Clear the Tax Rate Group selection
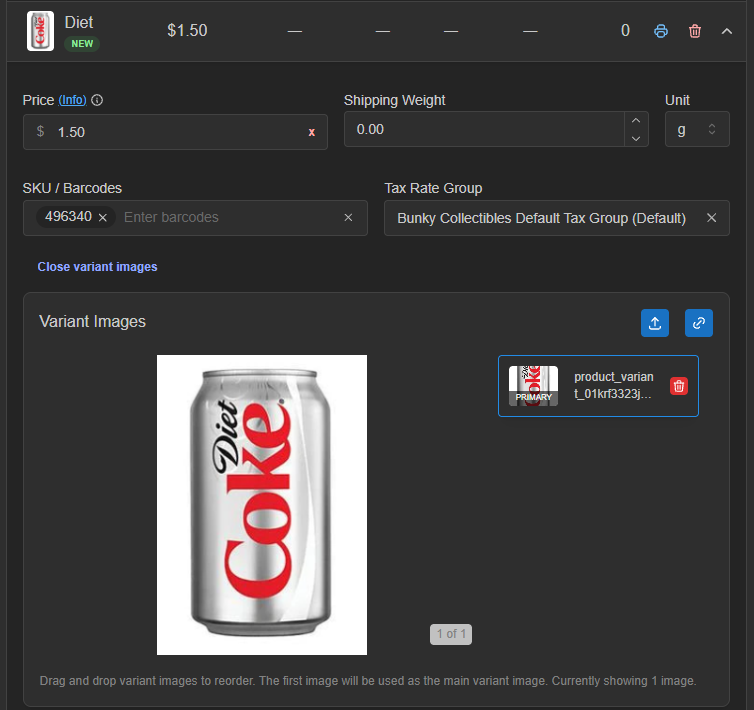 click(x=711, y=218)
